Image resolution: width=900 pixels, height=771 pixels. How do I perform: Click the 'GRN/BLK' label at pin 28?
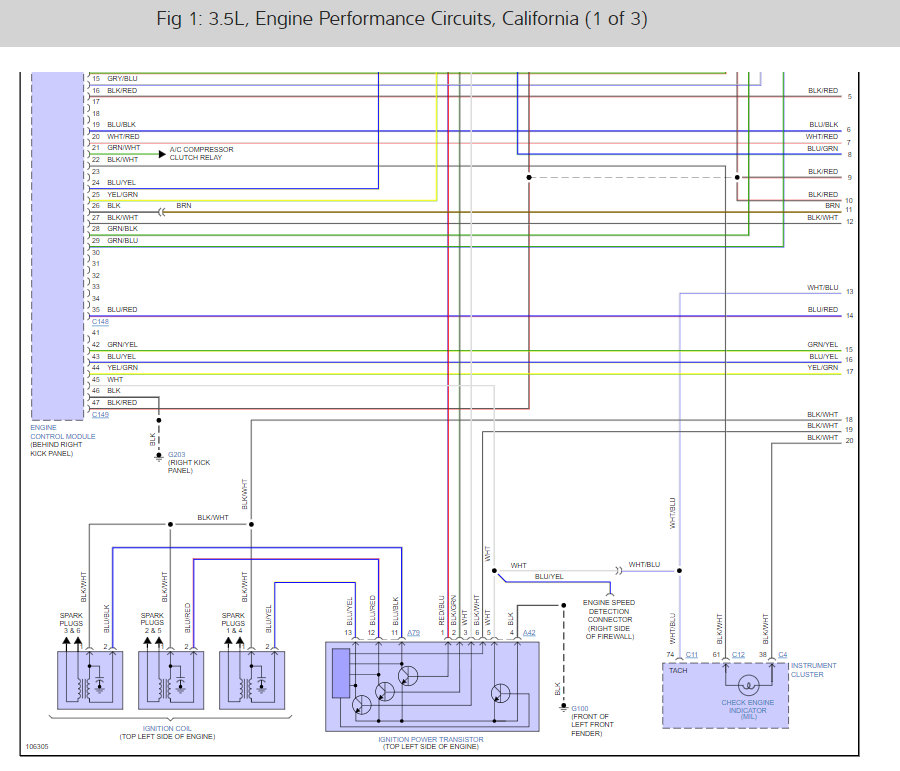pos(122,228)
